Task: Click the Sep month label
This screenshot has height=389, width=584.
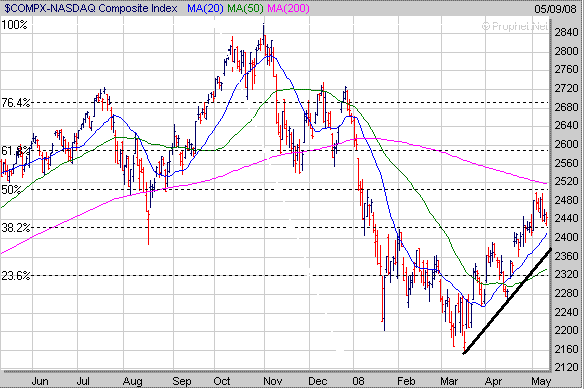Action: 181,382
